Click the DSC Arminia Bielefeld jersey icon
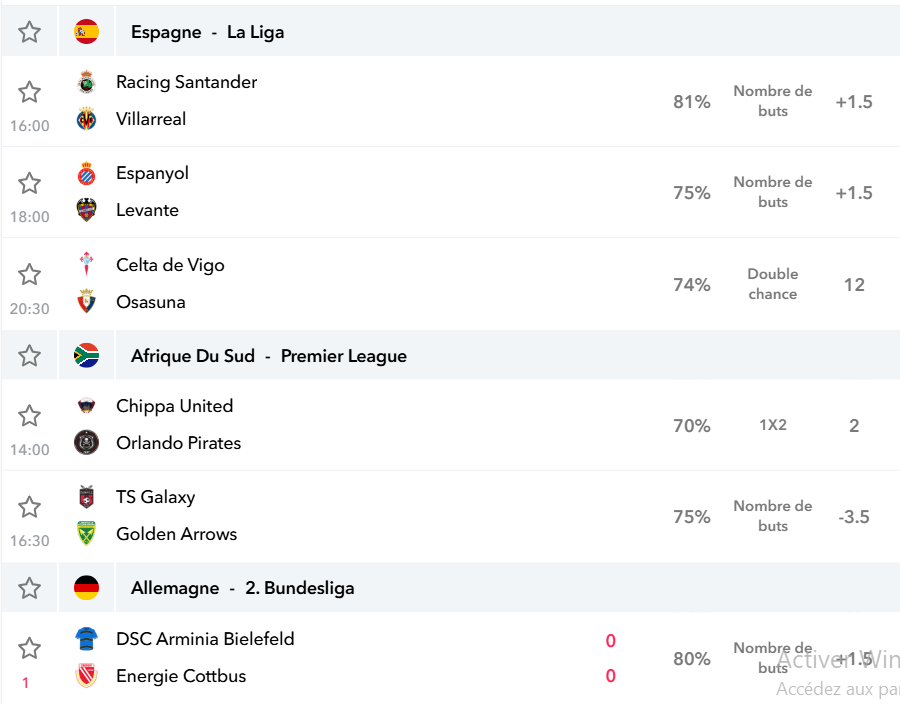Screen dimensions: 900x704 click(86, 639)
